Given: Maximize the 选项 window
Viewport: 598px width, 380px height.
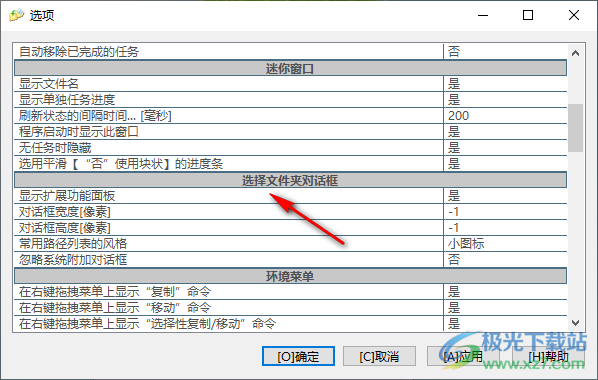Looking at the screenshot, I should [528, 15].
